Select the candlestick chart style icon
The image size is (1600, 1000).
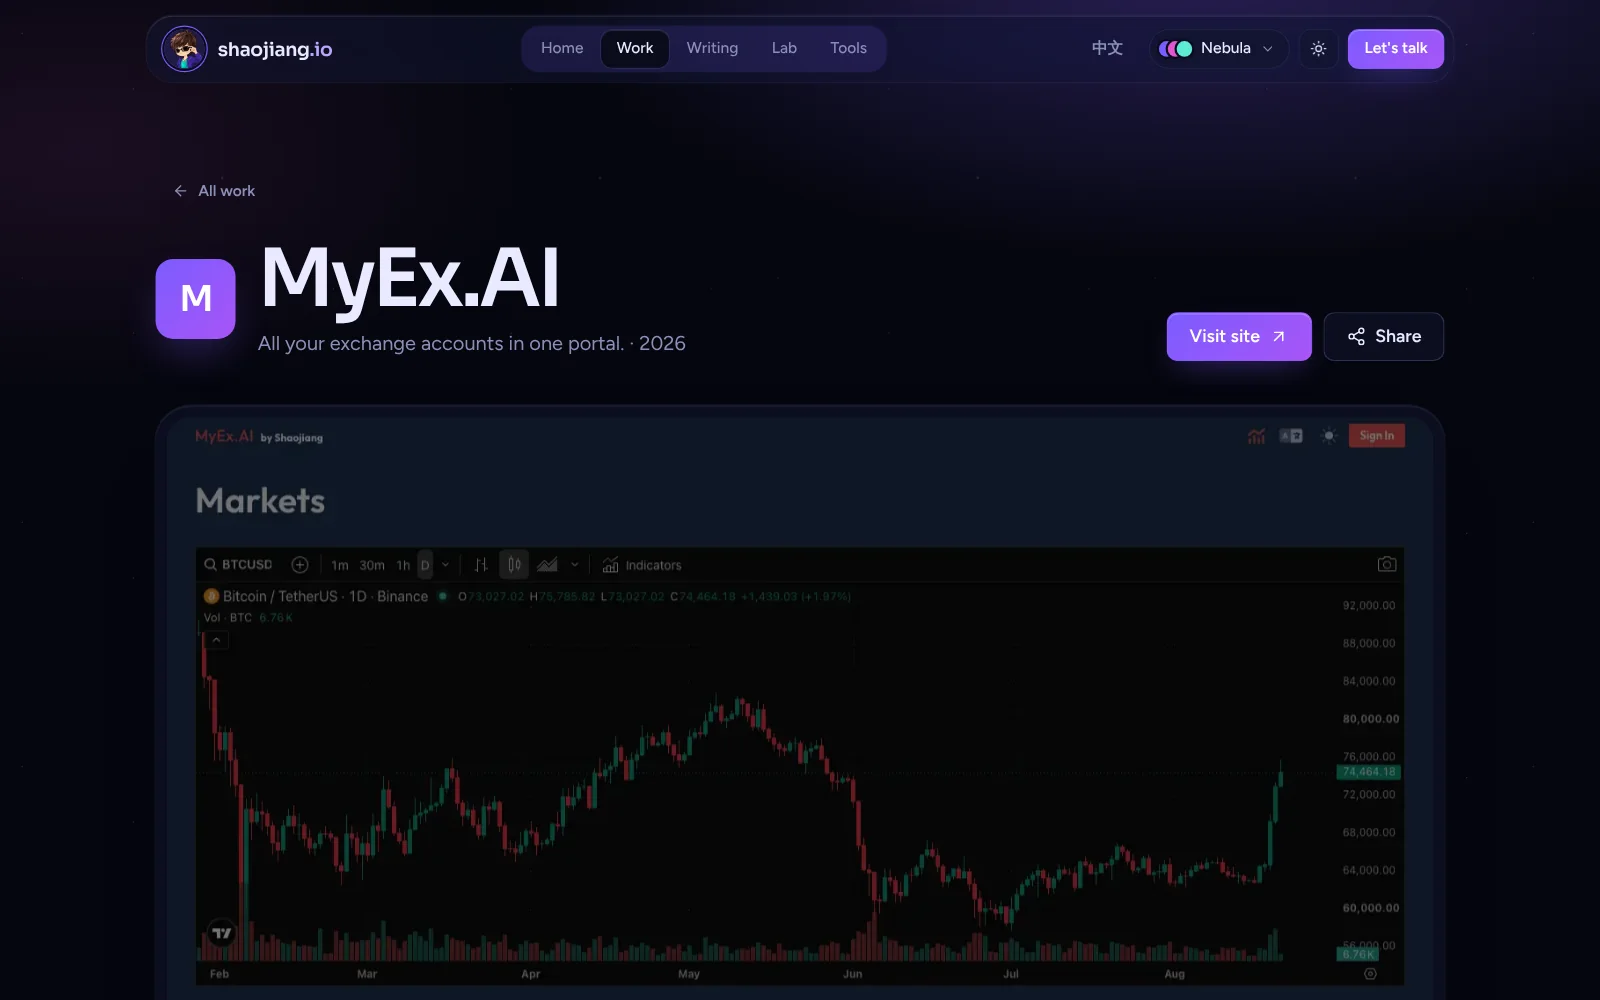coord(514,565)
